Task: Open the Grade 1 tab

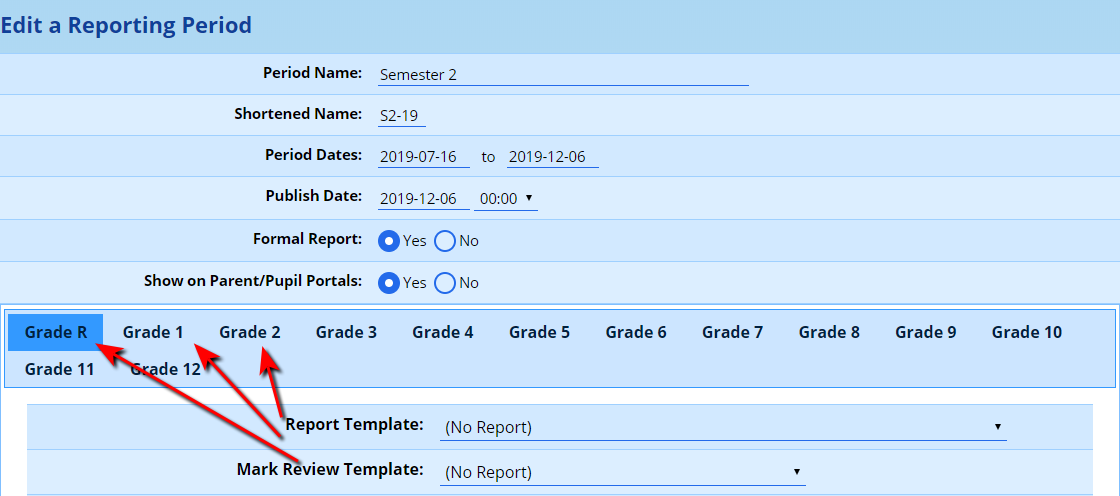Action: (153, 332)
